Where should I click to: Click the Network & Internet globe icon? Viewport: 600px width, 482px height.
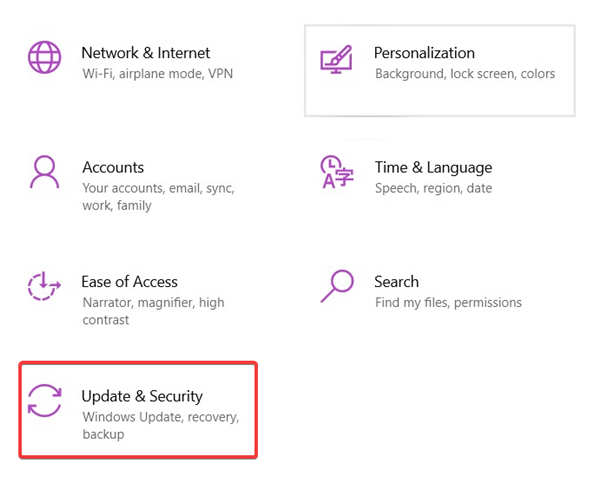pos(45,57)
